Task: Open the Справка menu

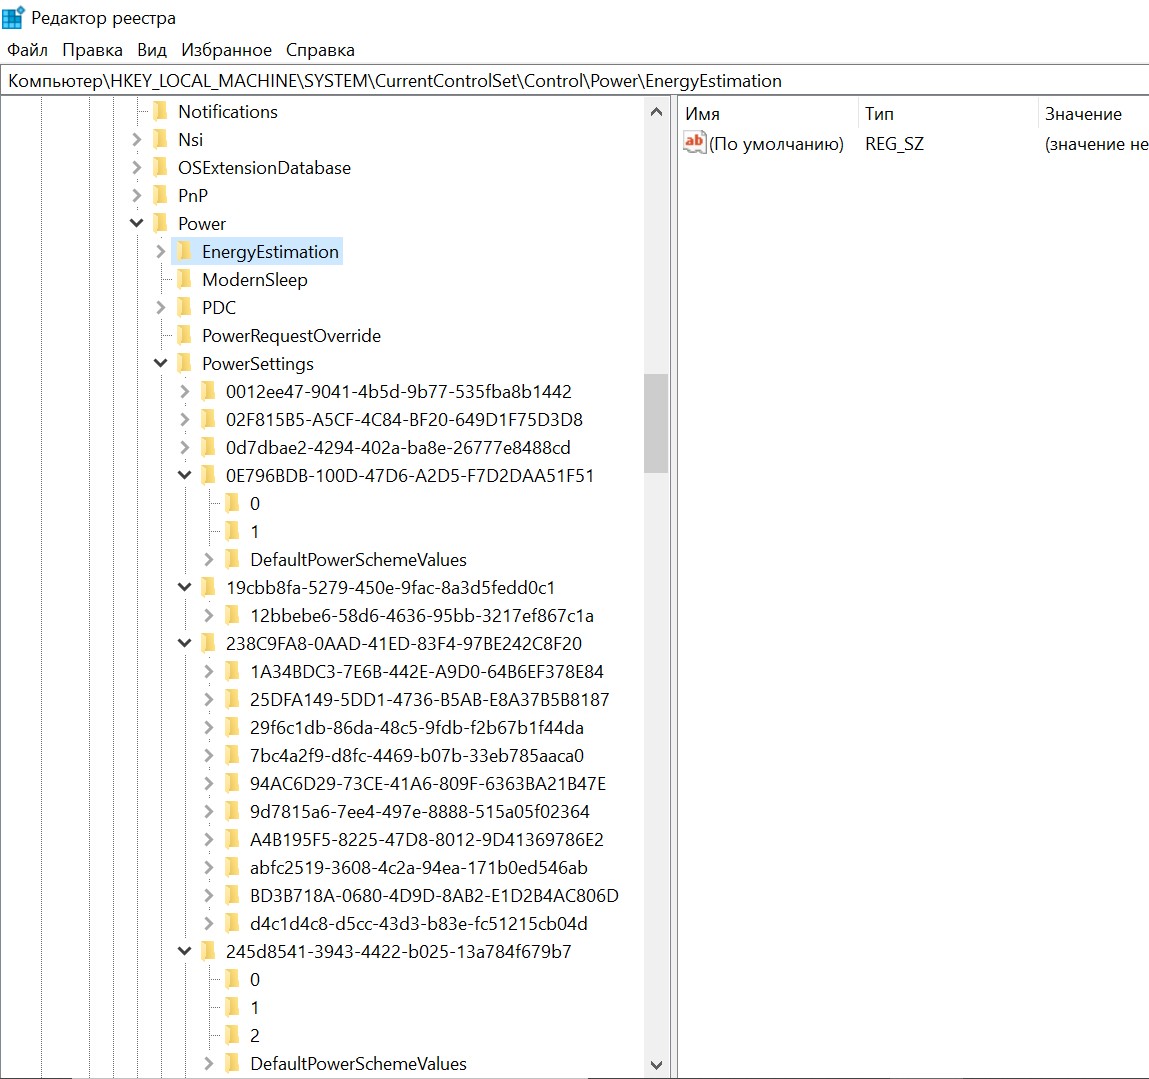Action: point(320,50)
